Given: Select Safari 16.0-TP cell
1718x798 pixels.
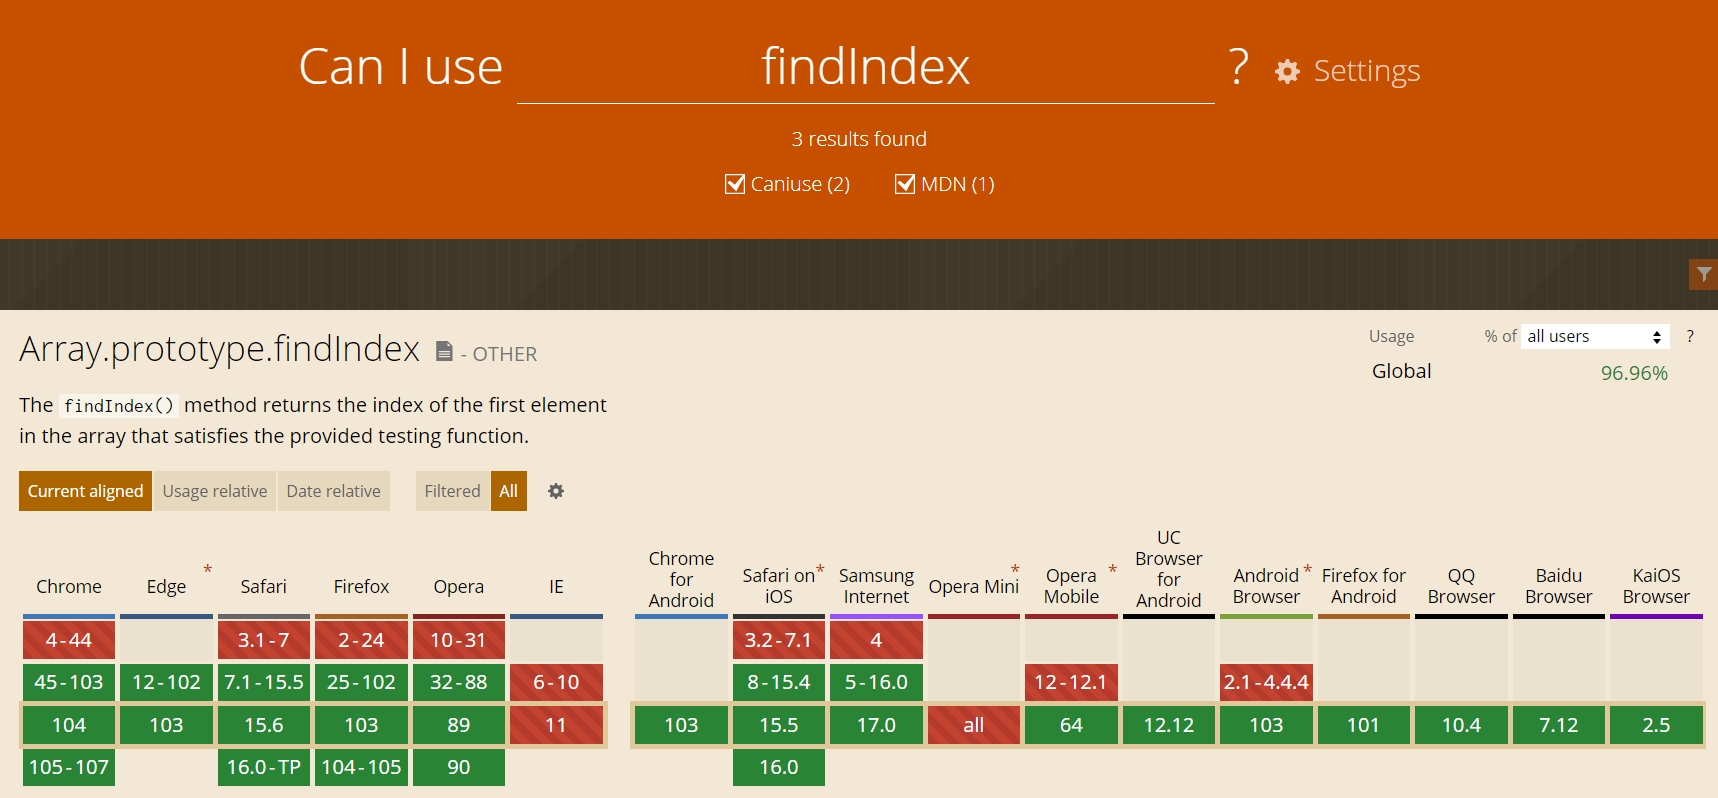Looking at the screenshot, I should tap(264, 767).
